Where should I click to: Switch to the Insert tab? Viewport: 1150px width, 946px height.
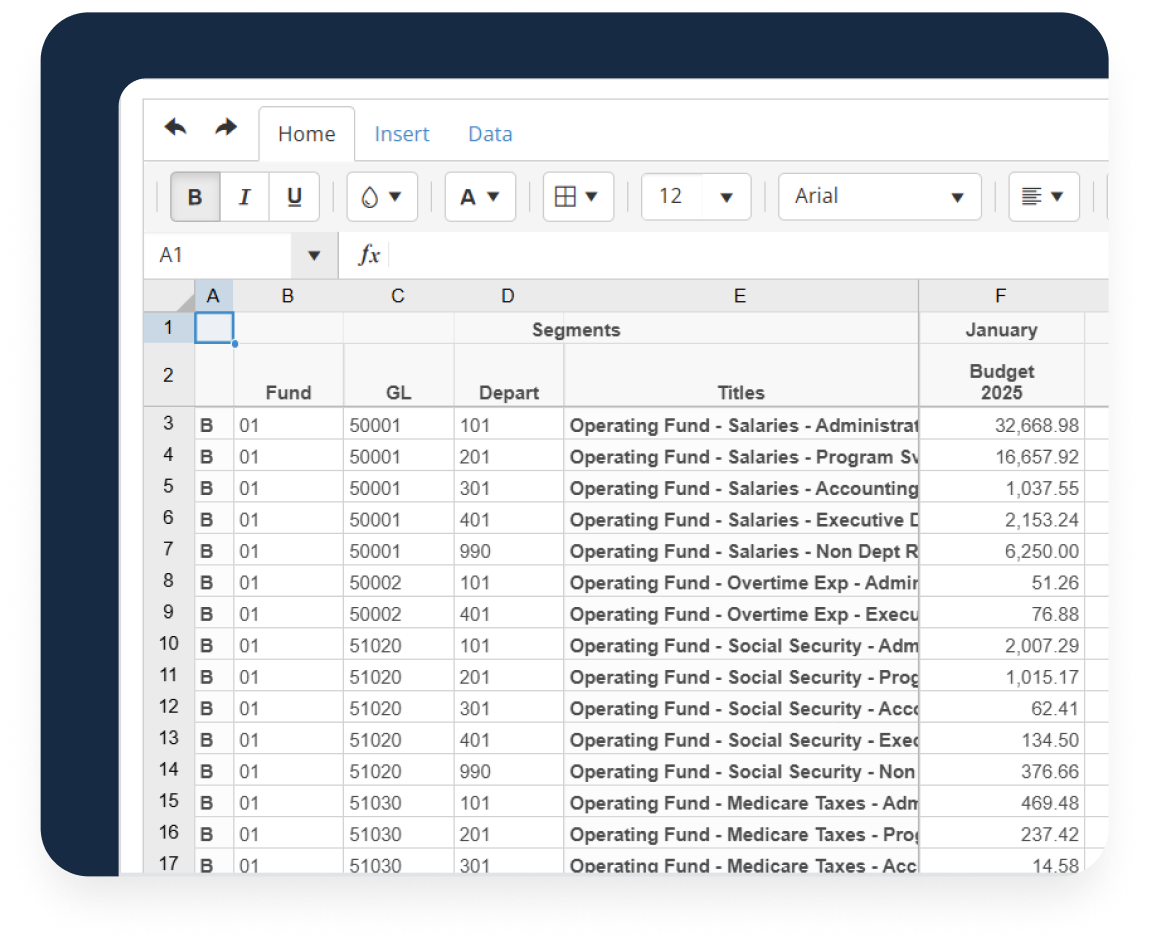[402, 134]
